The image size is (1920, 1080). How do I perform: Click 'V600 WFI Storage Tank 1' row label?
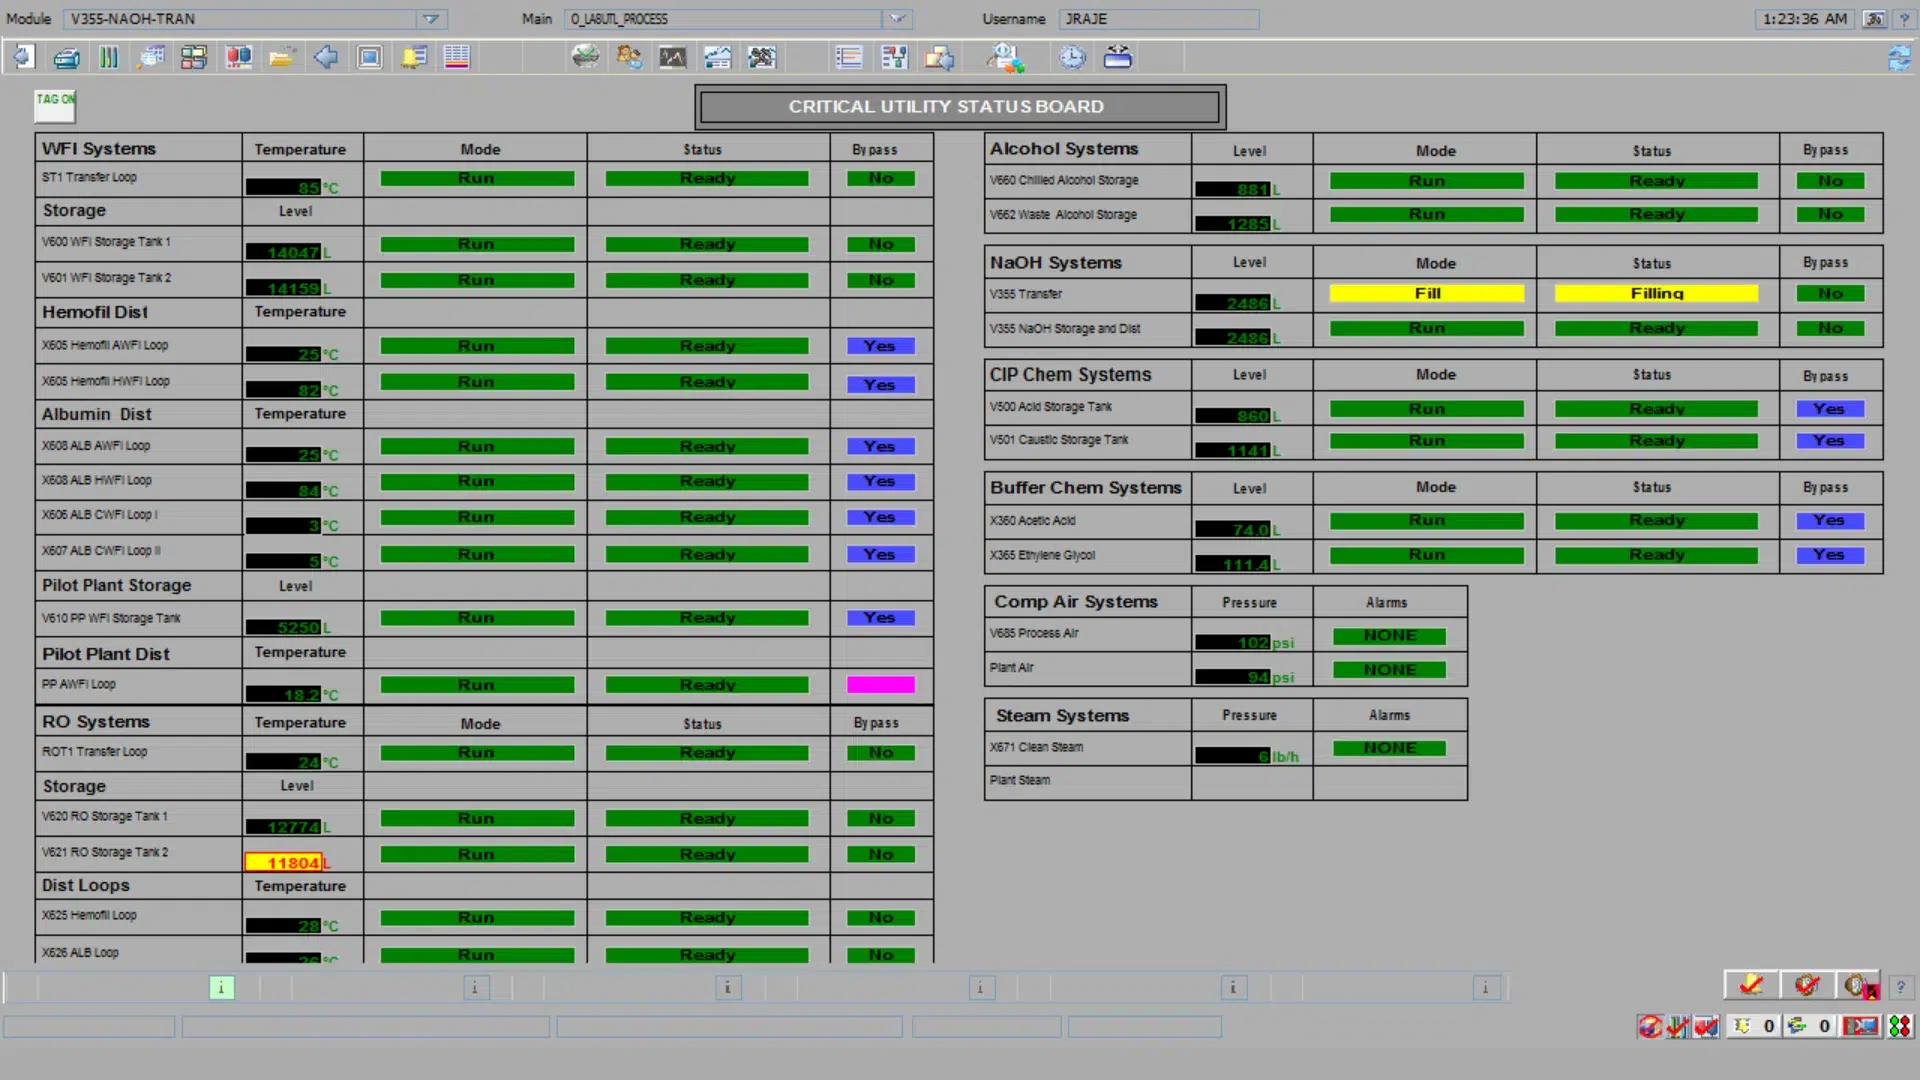(x=106, y=242)
